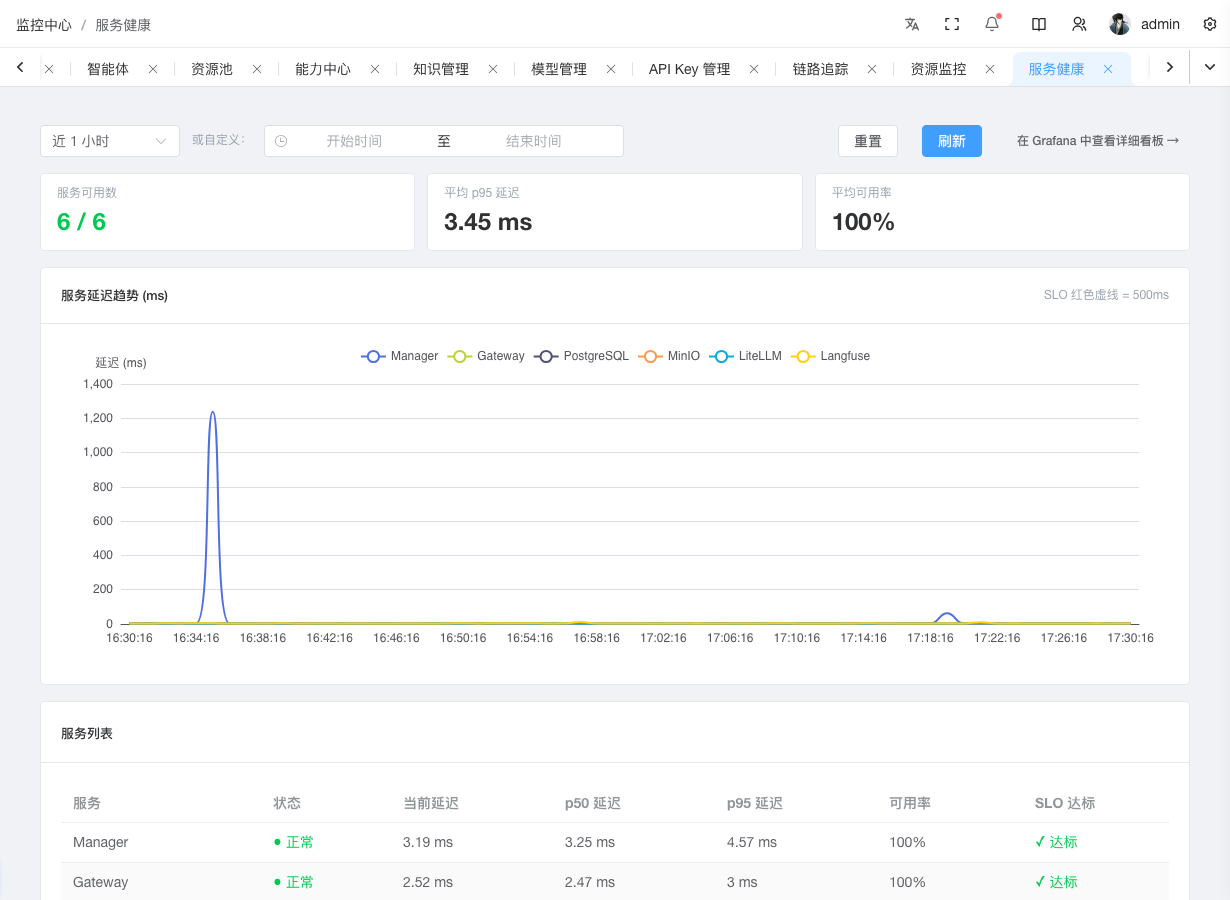Click the 当前延迟 column header

click(431, 803)
